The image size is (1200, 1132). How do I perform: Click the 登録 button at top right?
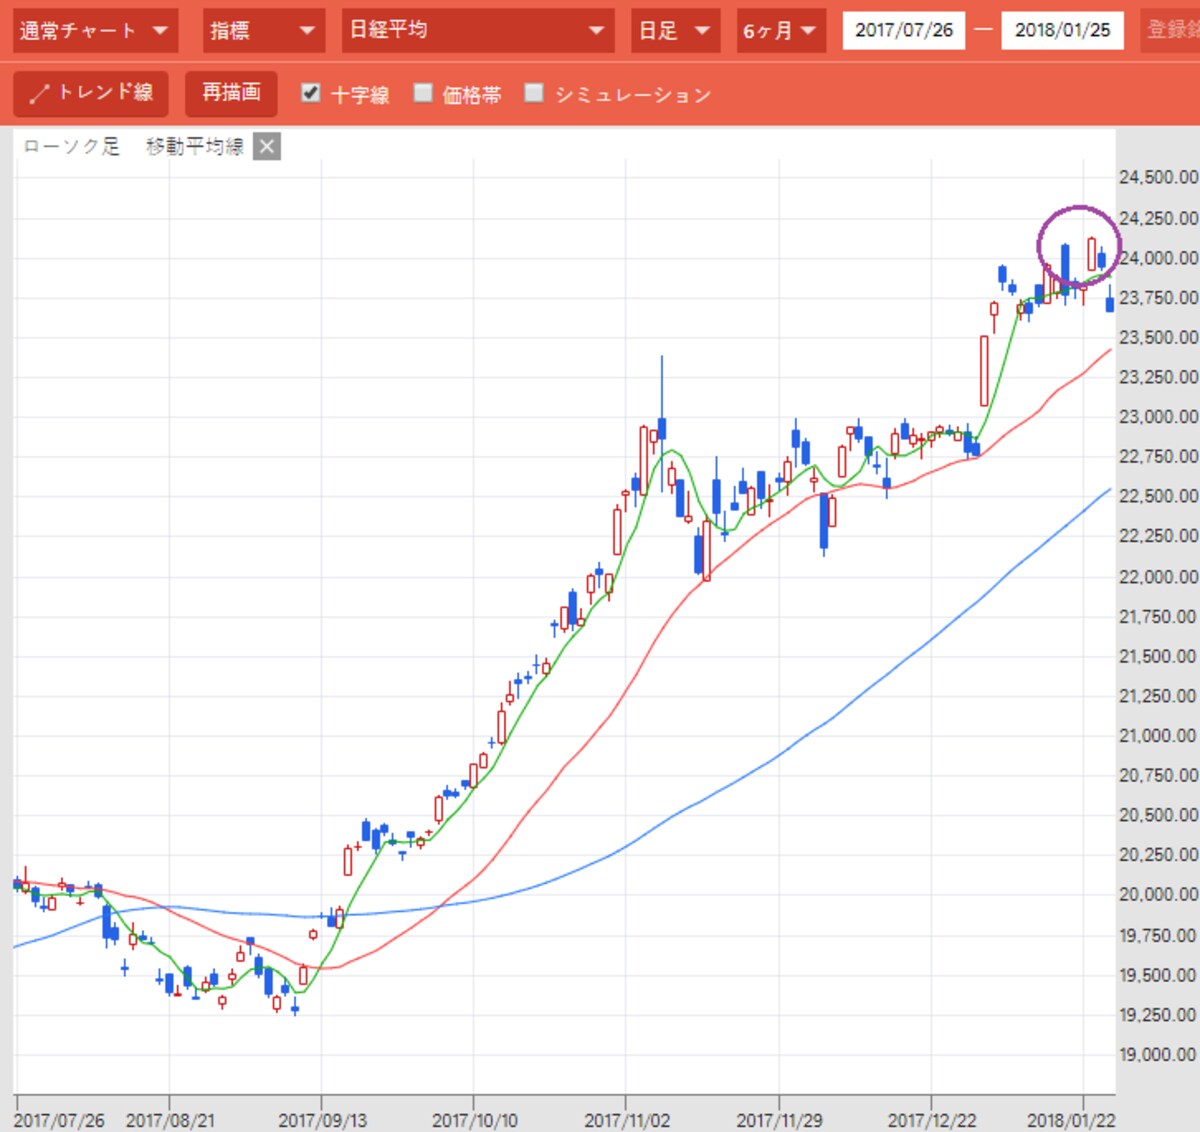[x=1170, y=31]
